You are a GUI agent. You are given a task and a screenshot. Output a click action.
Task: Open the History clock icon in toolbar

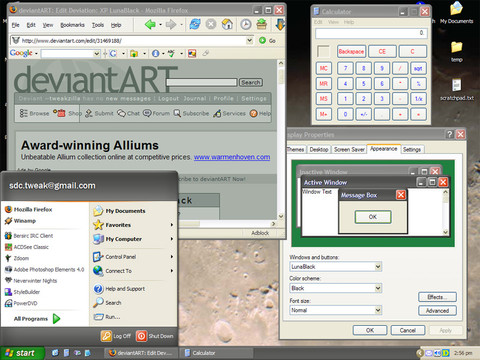246,24
